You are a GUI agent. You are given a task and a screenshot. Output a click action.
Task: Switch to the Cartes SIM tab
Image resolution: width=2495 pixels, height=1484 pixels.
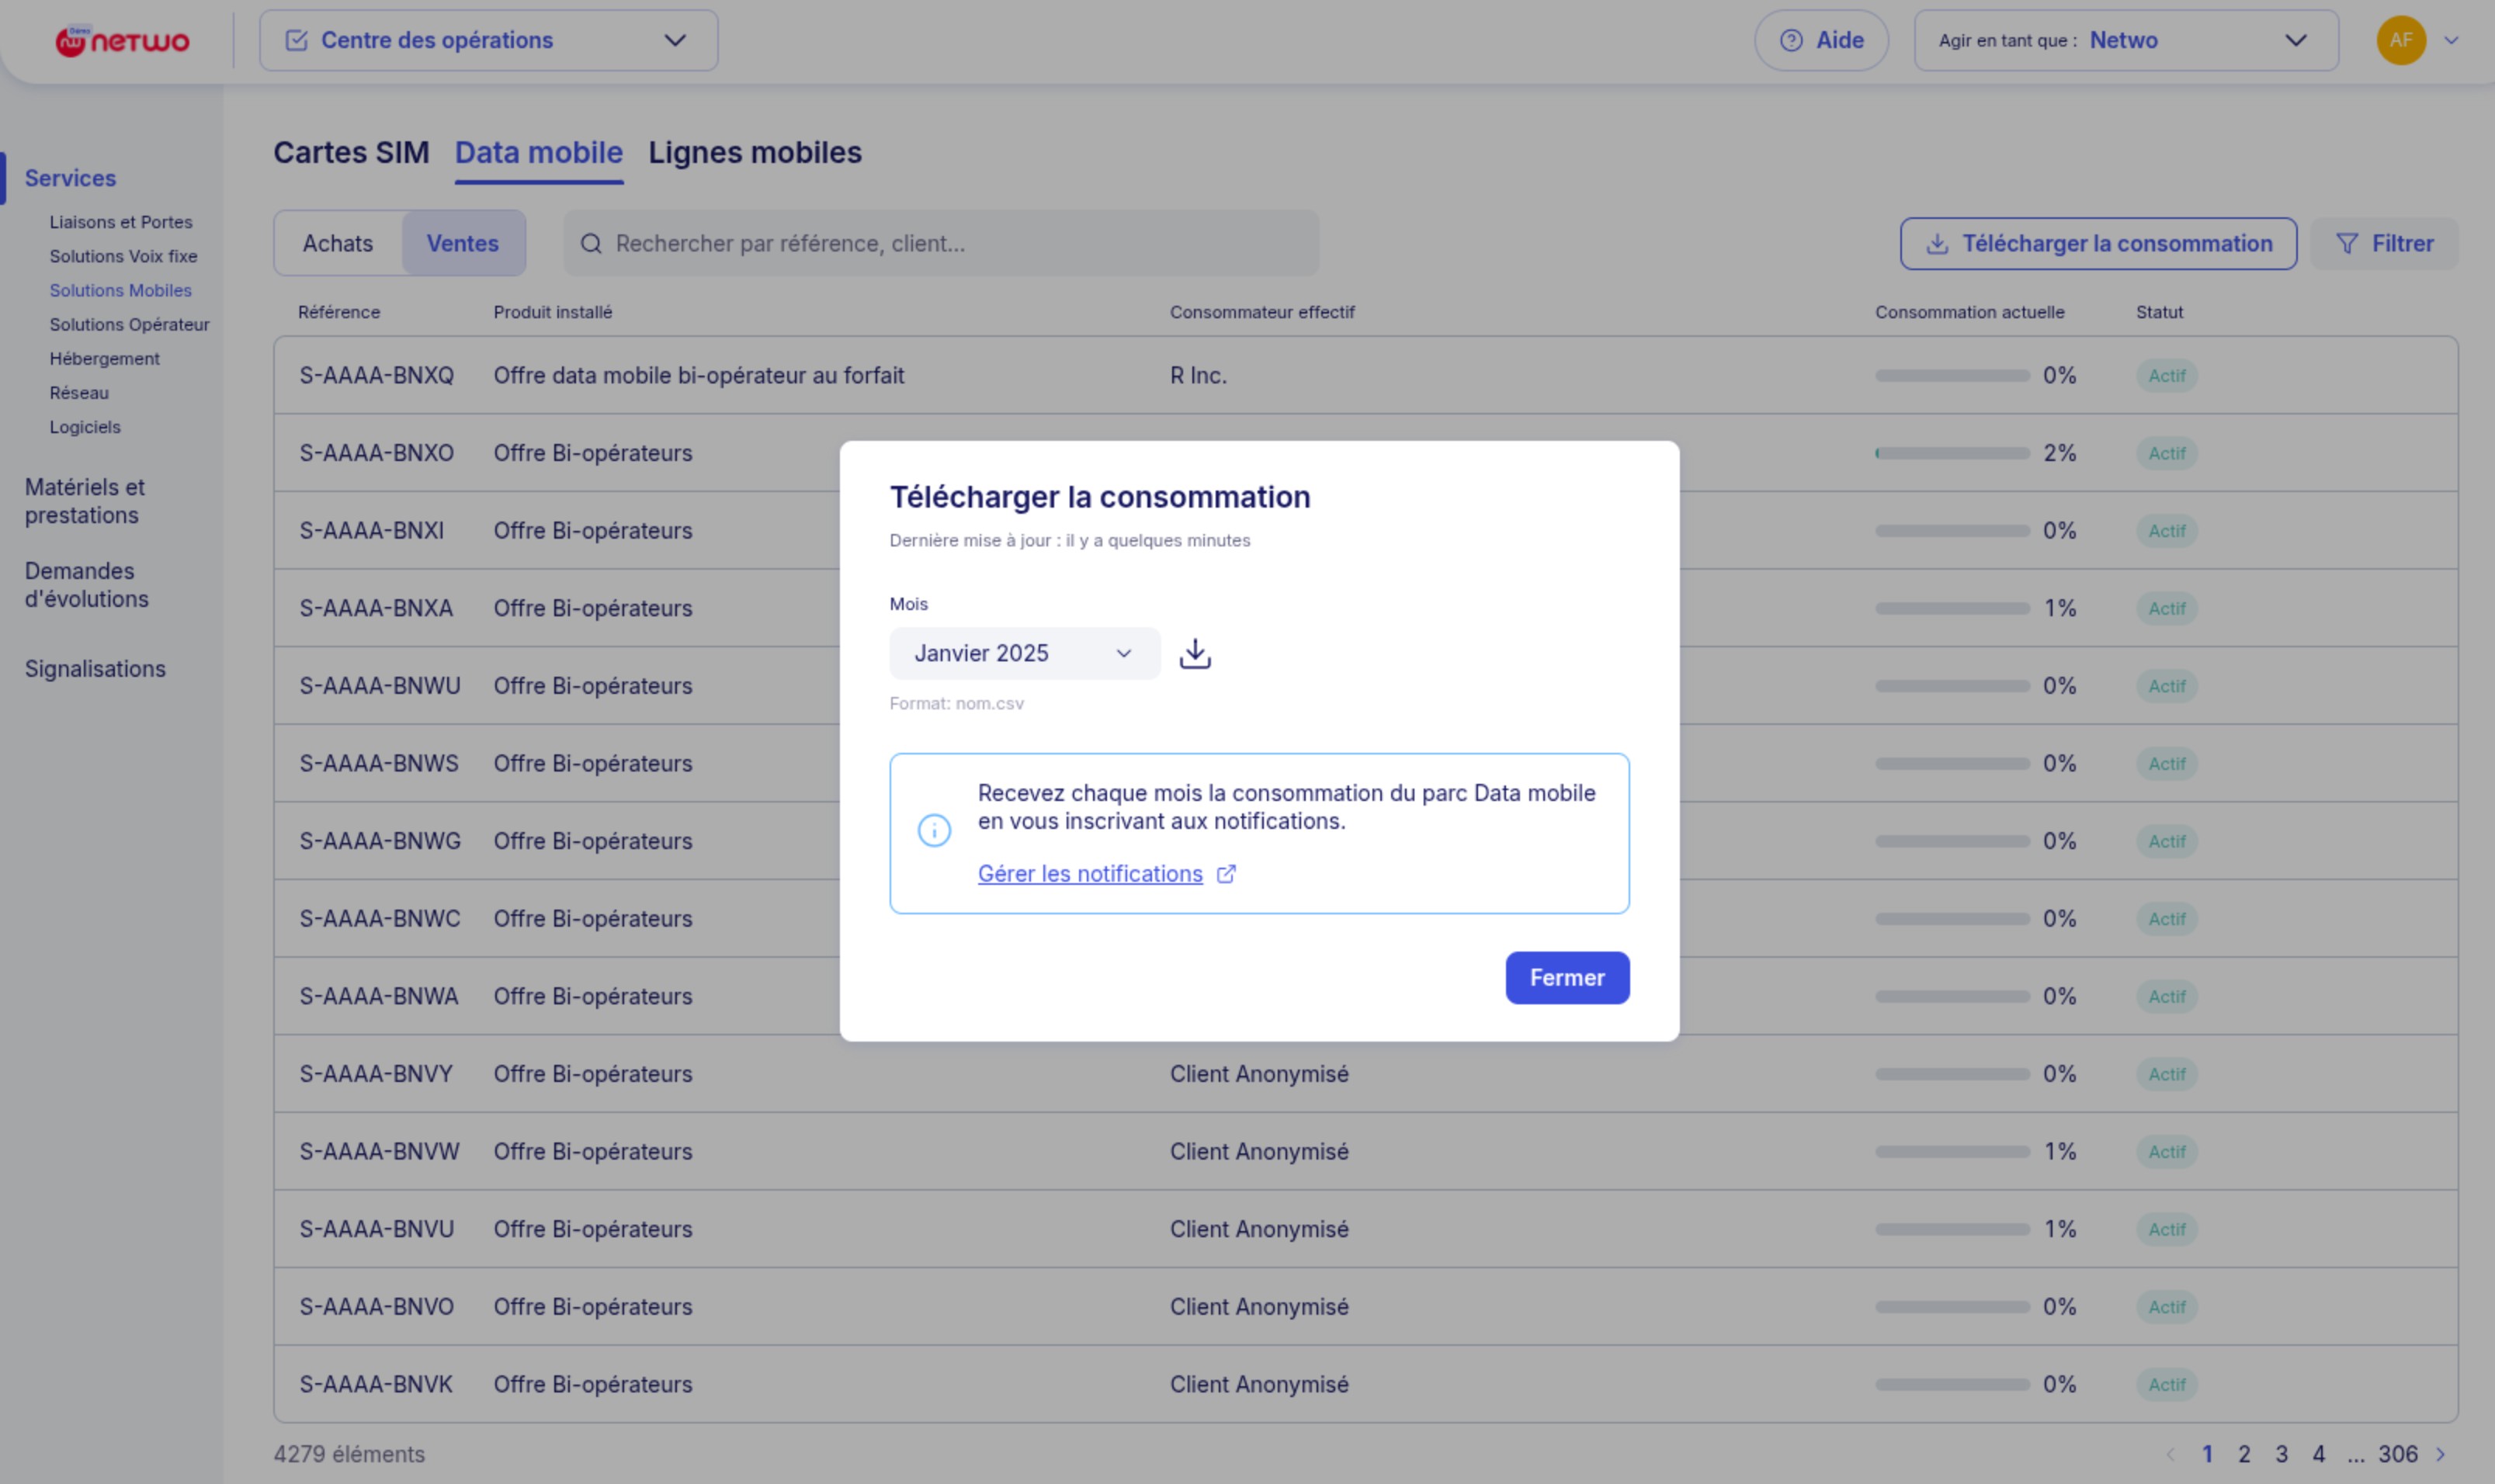tap(351, 153)
